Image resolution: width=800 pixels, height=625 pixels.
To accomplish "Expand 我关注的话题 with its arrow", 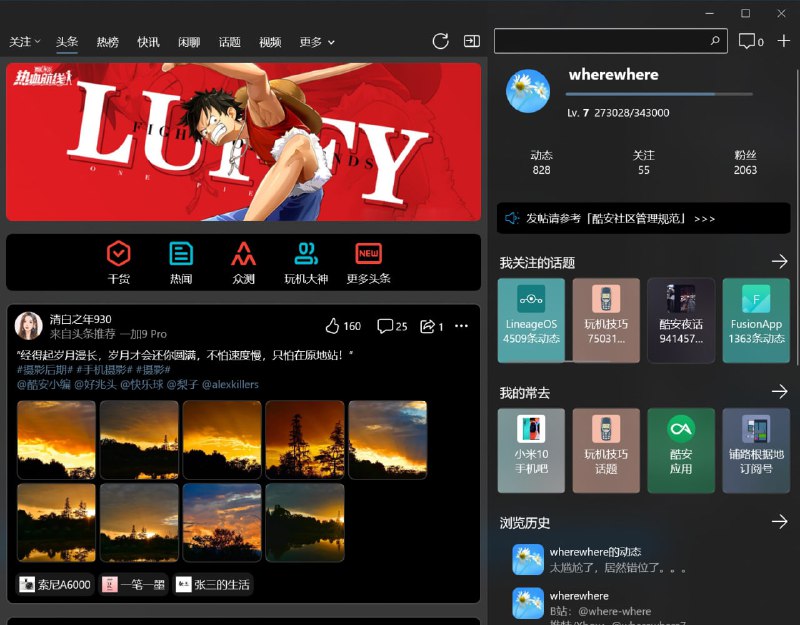I will pyautogui.click(x=779, y=261).
